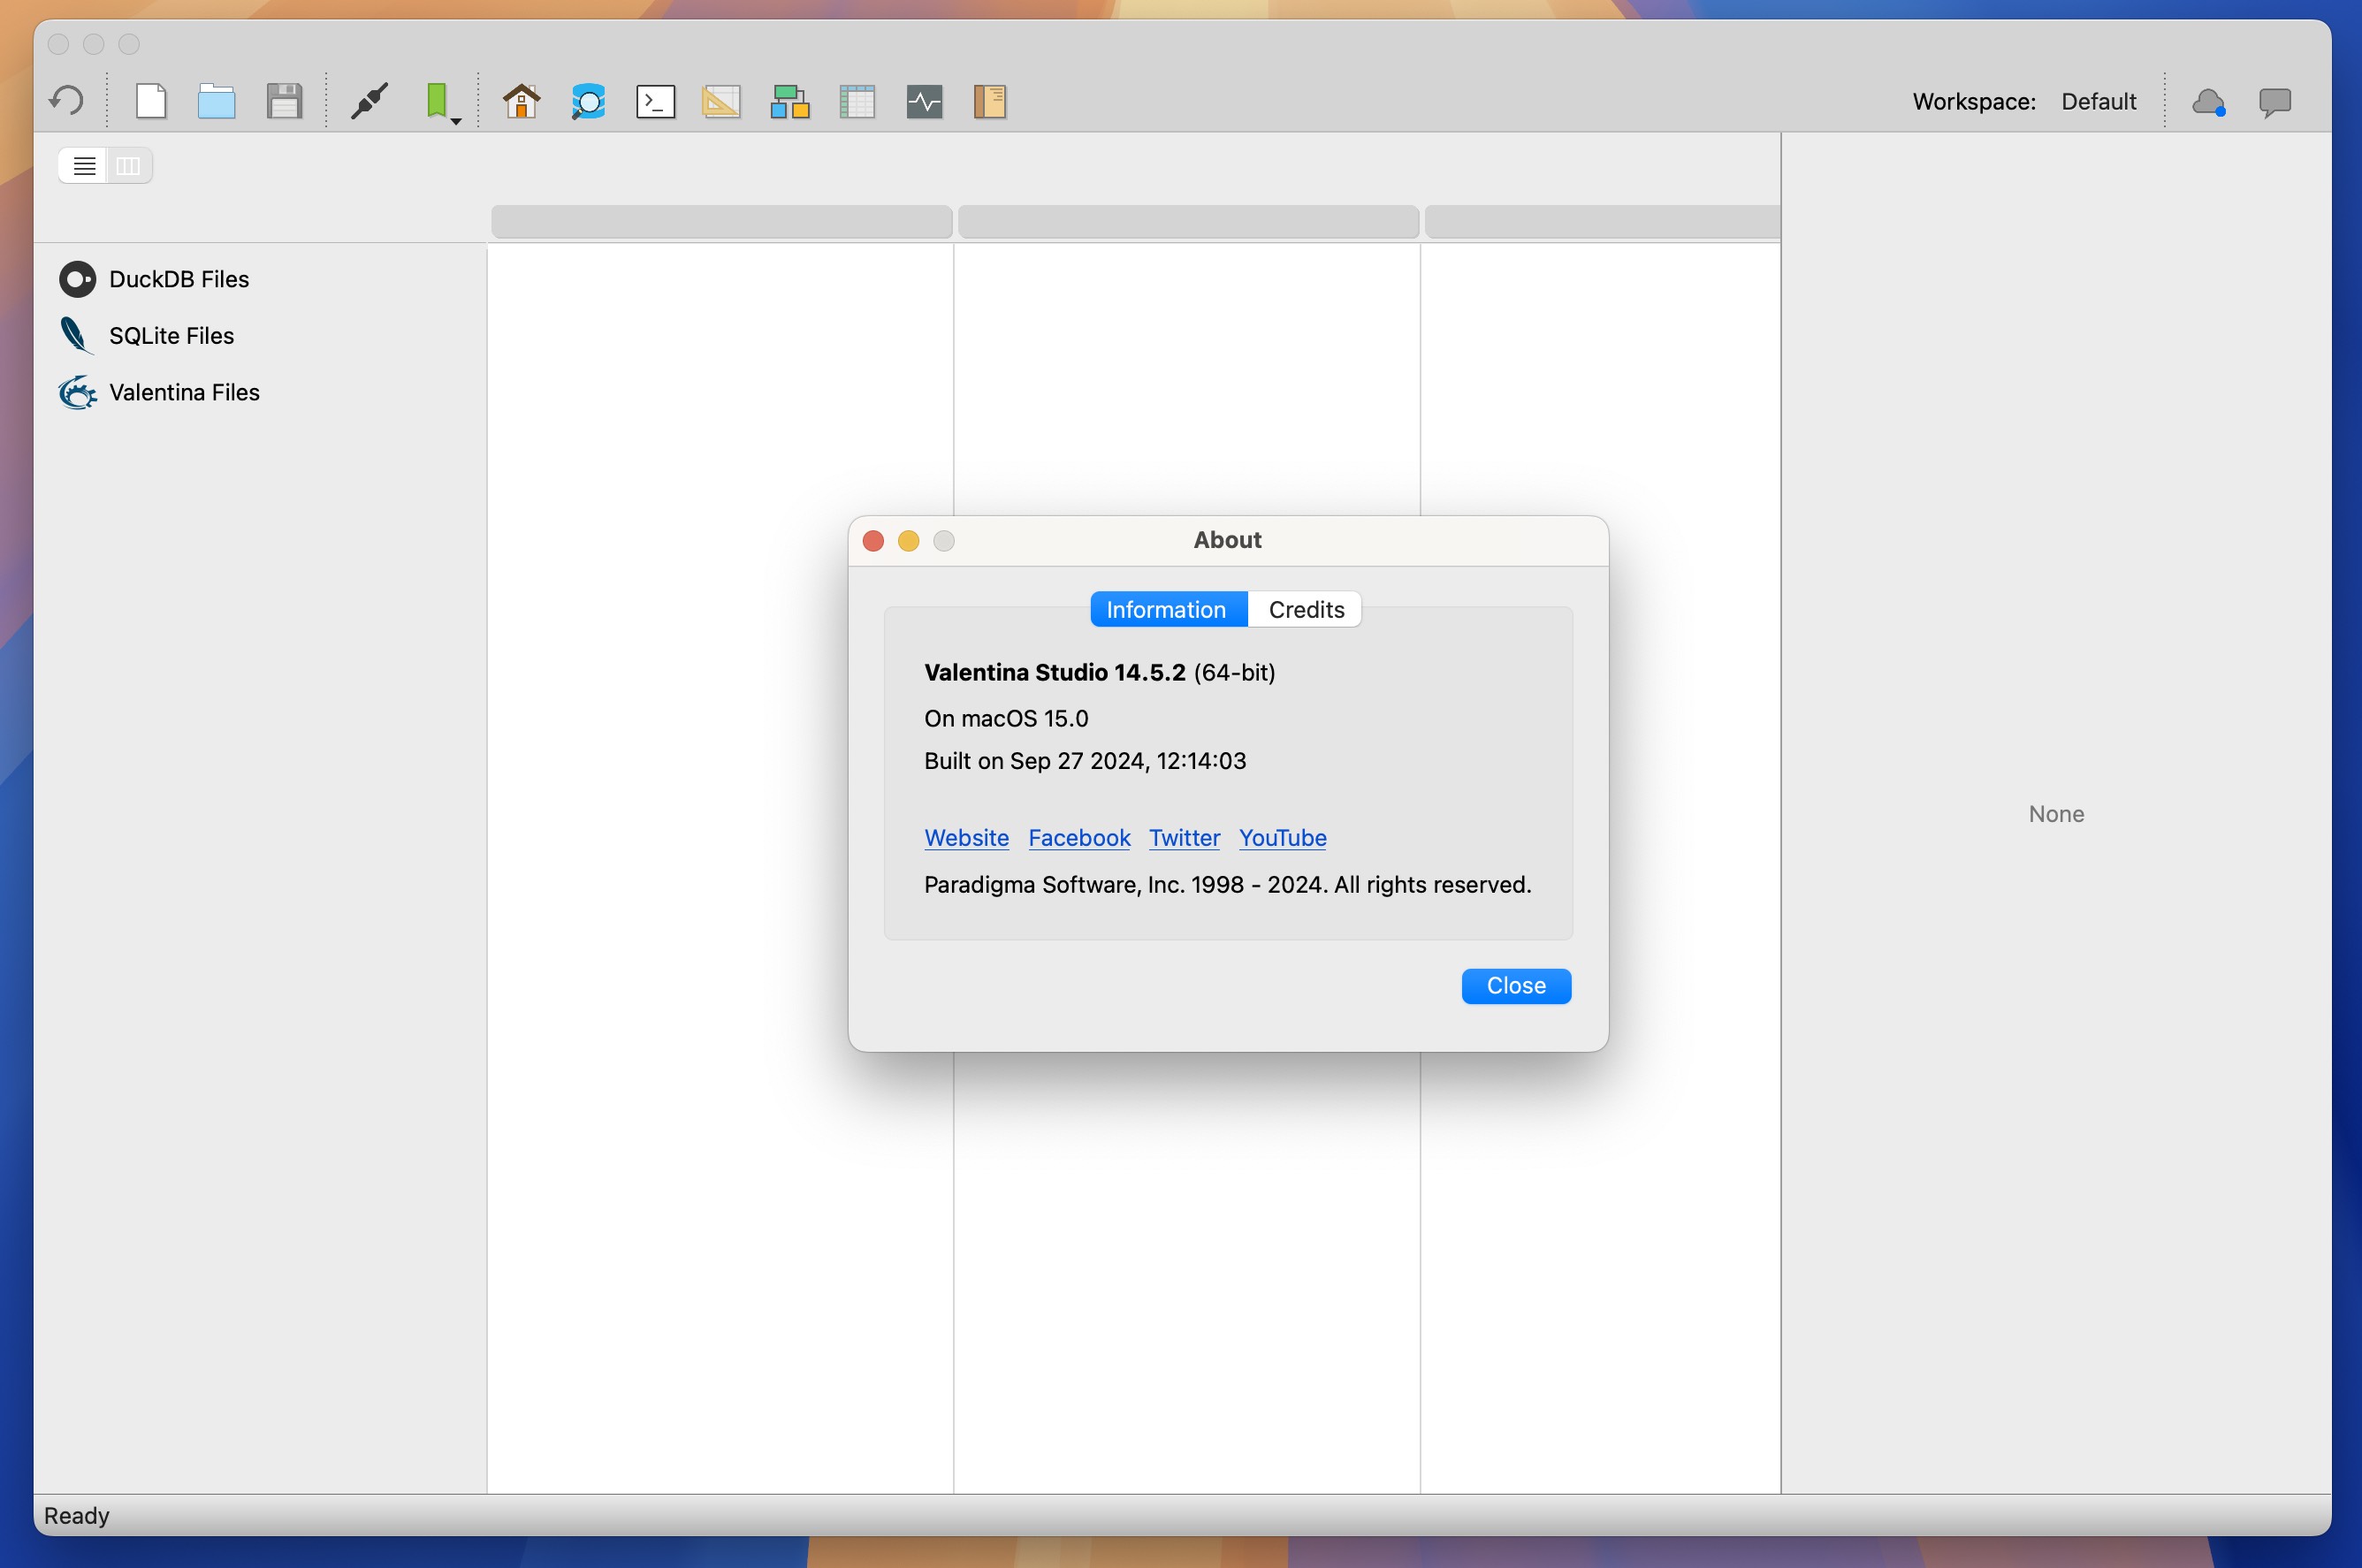Toggle the list view layout button
2362x1568 pixels.
82,164
